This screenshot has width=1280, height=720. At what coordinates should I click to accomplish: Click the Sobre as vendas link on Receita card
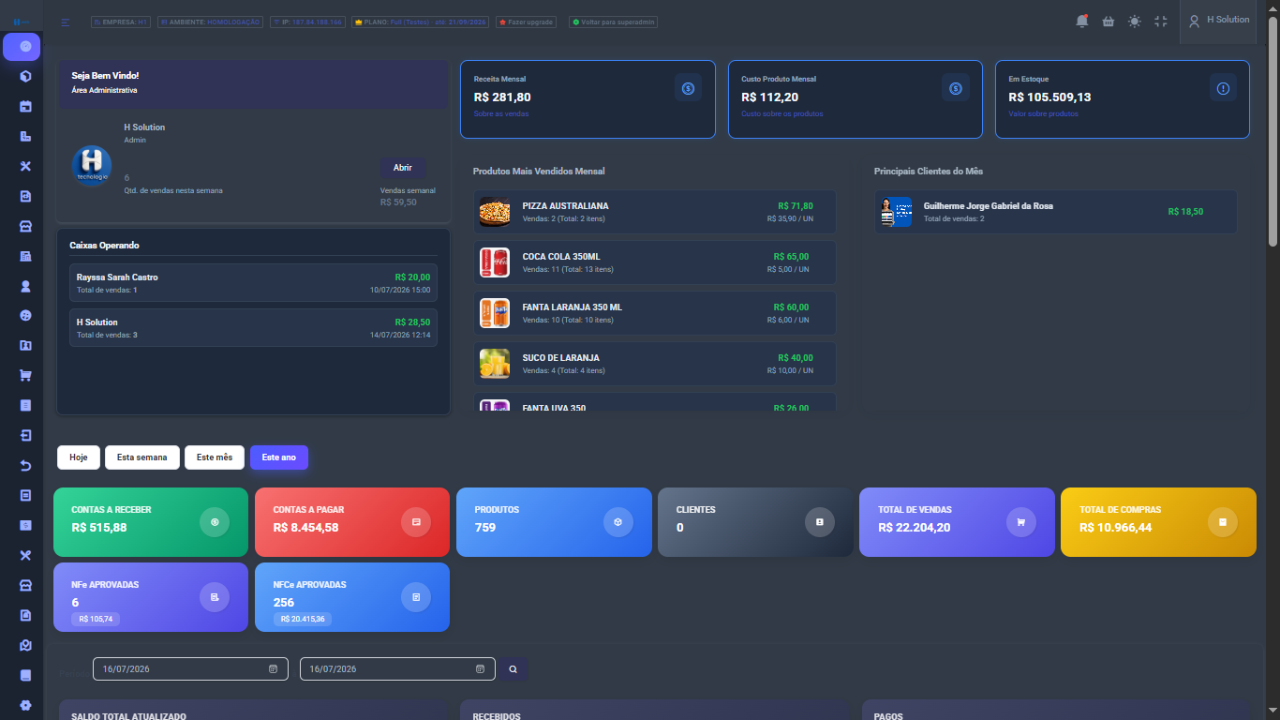point(501,114)
